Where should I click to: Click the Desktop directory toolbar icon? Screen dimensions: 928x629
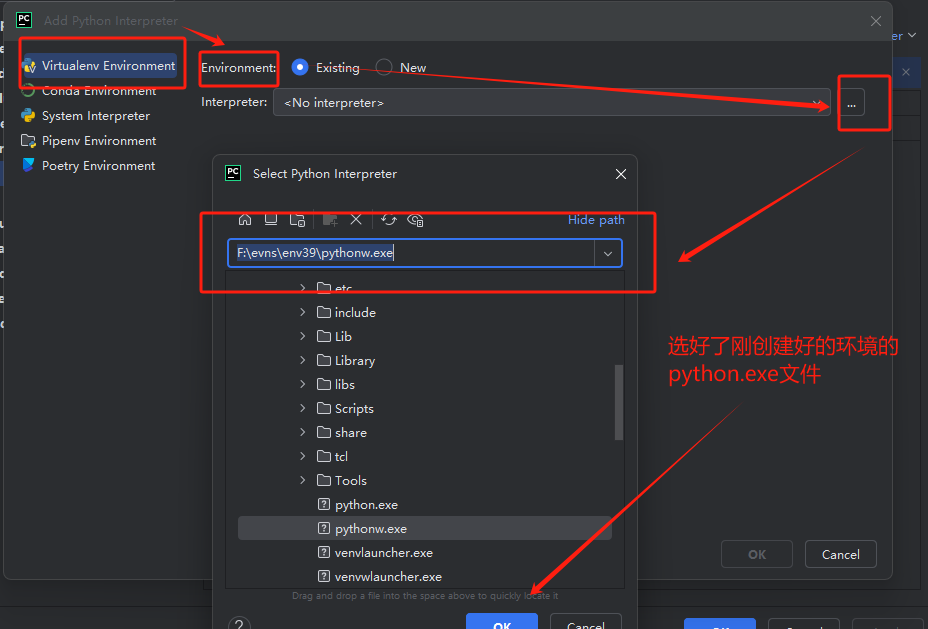(x=271, y=220)
